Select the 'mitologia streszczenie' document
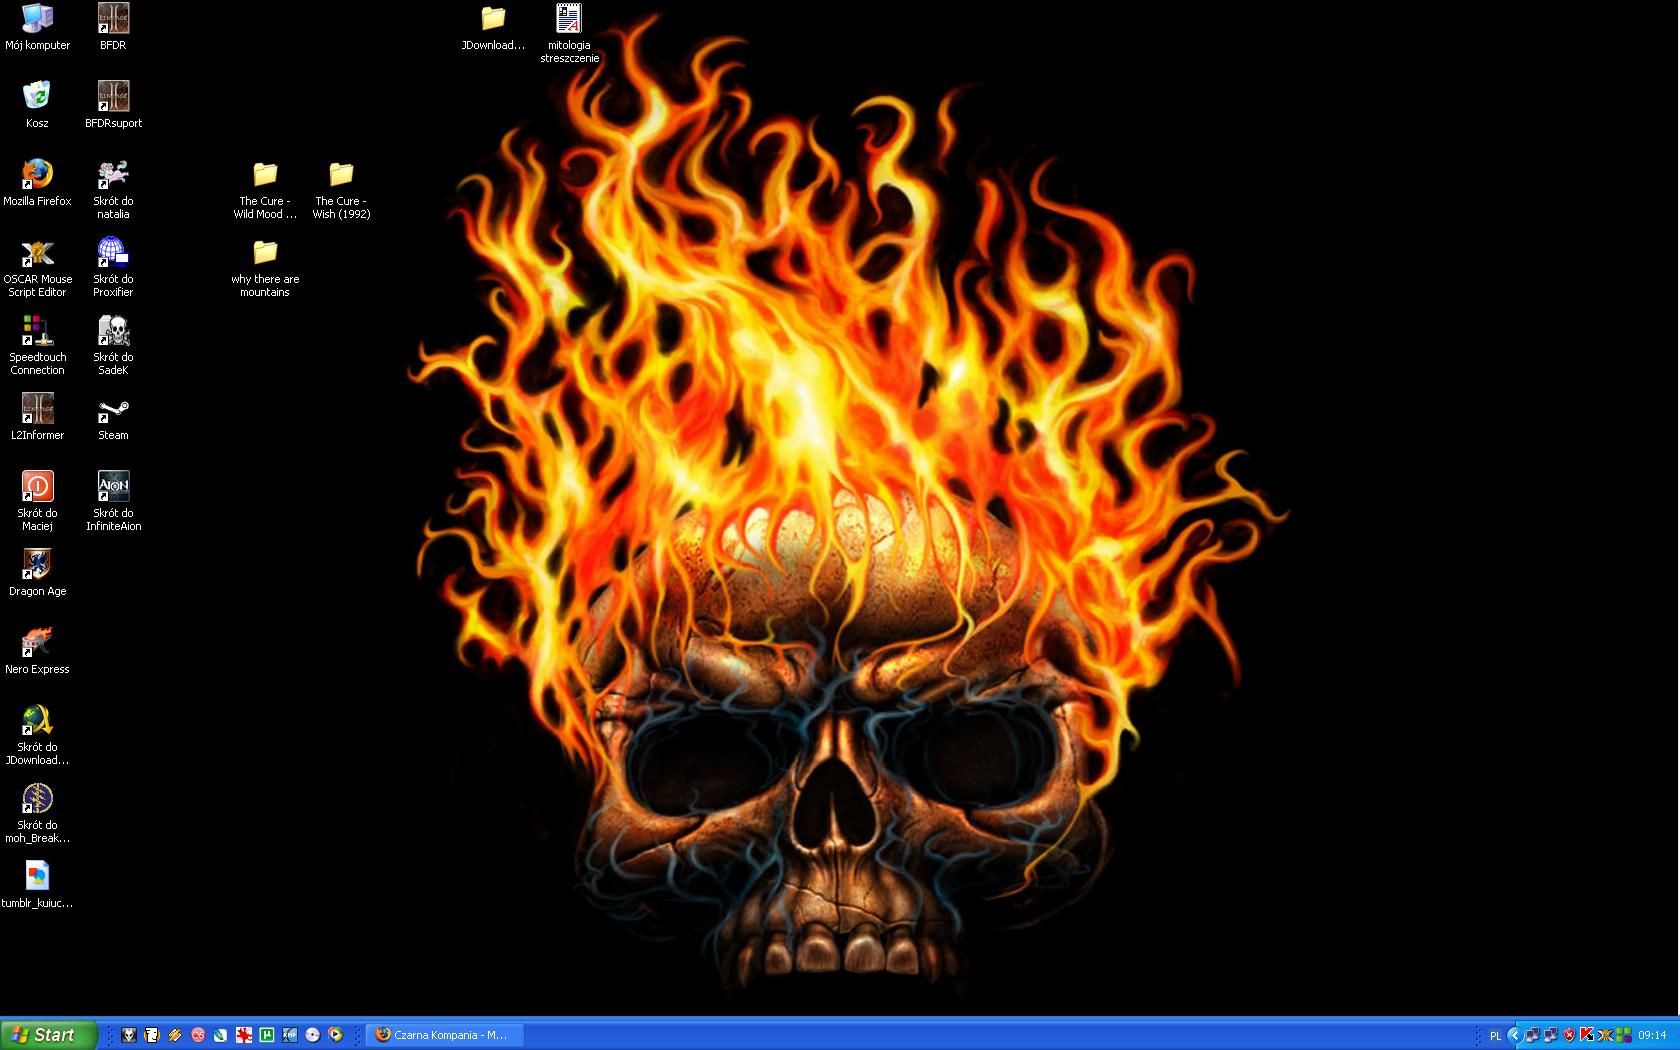Viewport: 1680px width, 1050px height. click(x=569, y=19)
